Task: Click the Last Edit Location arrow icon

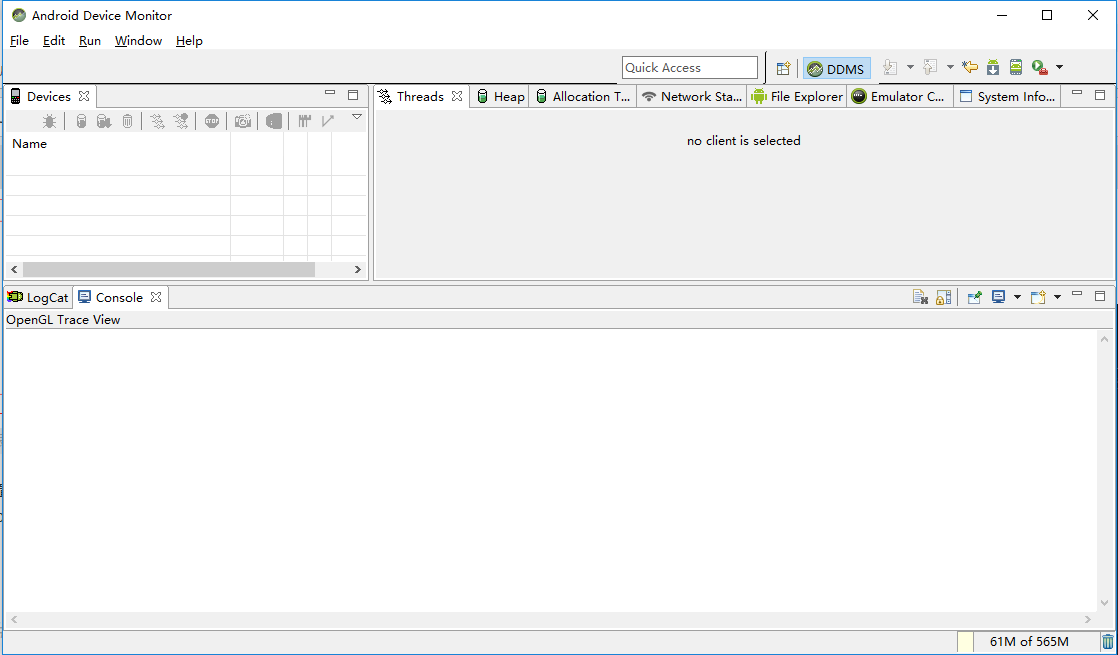Action: point(970,67)
